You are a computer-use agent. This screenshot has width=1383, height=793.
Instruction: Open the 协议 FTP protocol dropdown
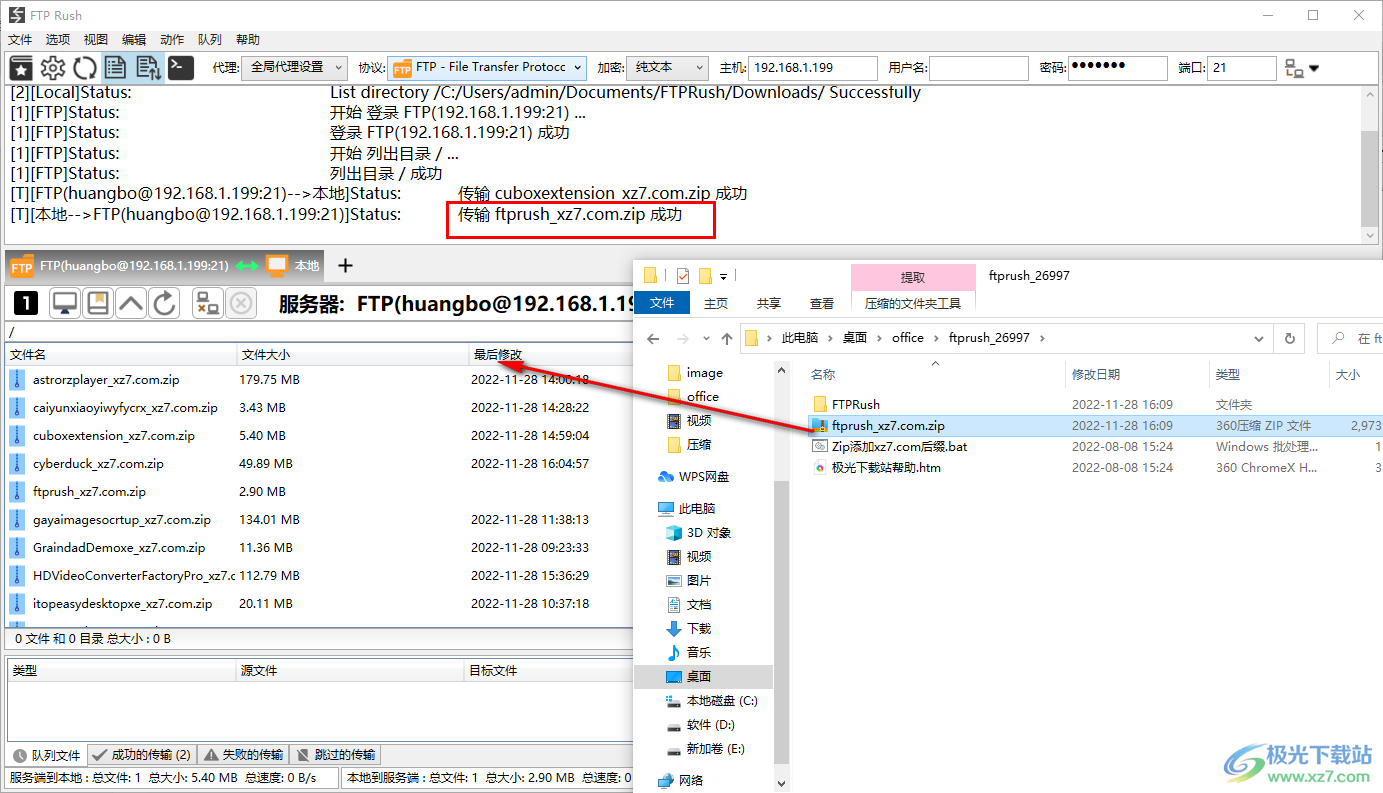coord(486,67)
